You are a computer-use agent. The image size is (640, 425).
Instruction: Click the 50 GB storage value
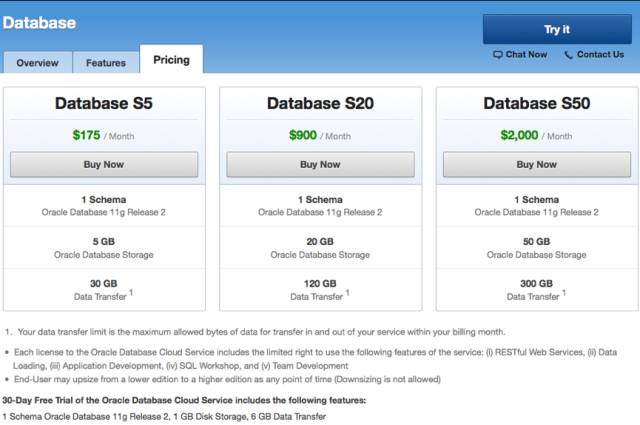(x=536, y=242)
